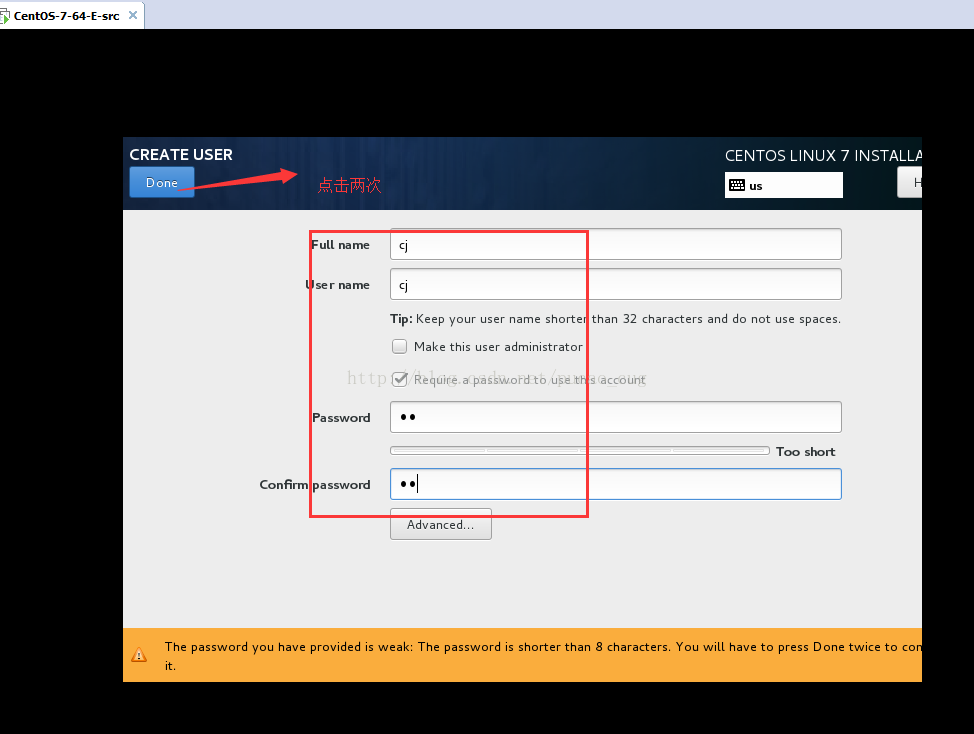Click the Confirm password field
974x734 pixels.
[616, 484]
